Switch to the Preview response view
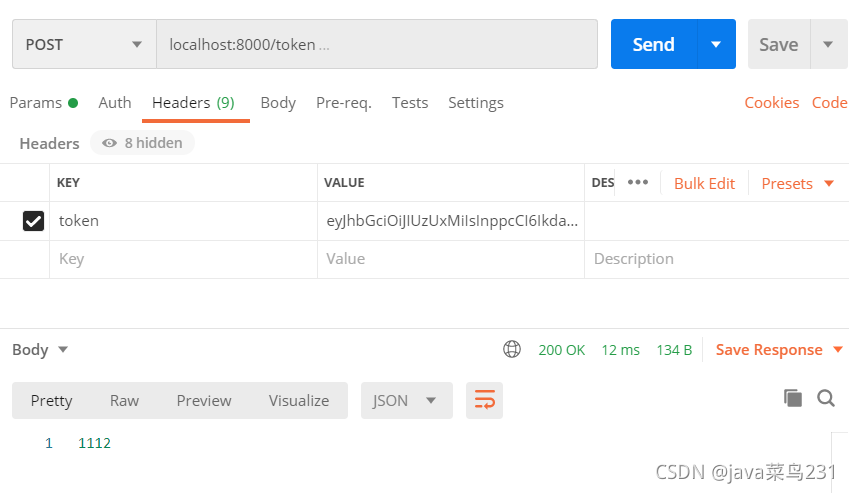This screenshot has width=849, height=493. (x=204, y=400)
